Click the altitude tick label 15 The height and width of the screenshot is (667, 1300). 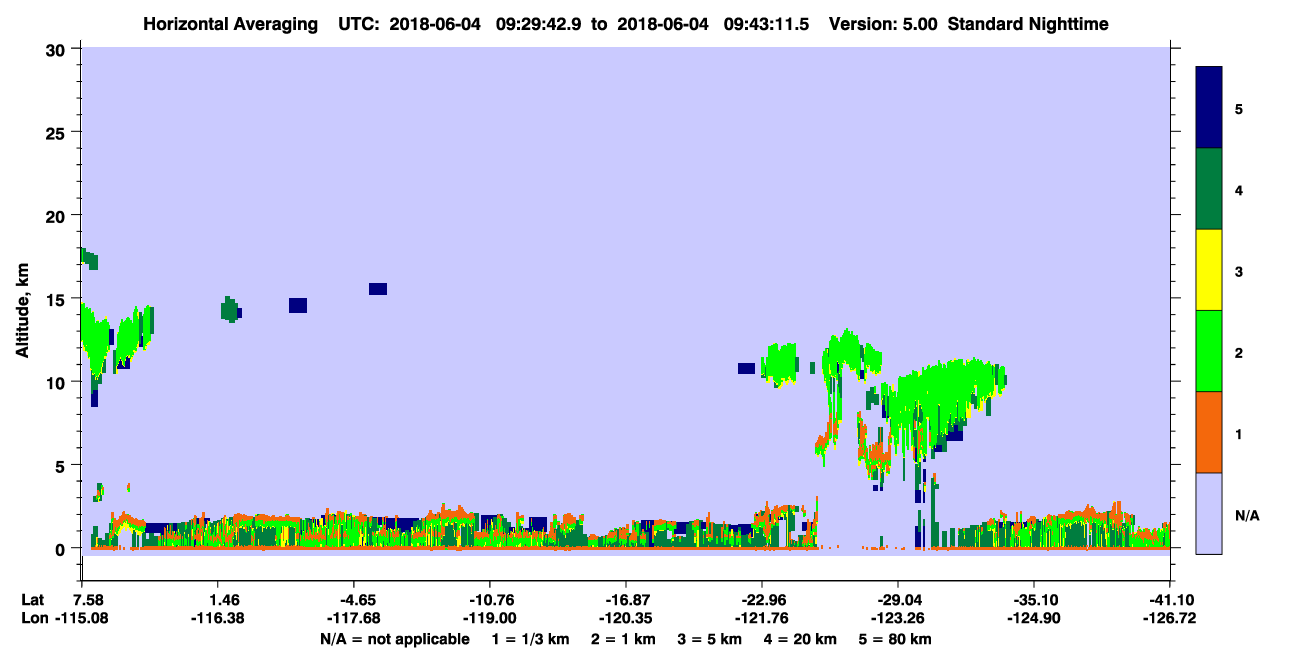click(x=58, y=299)
